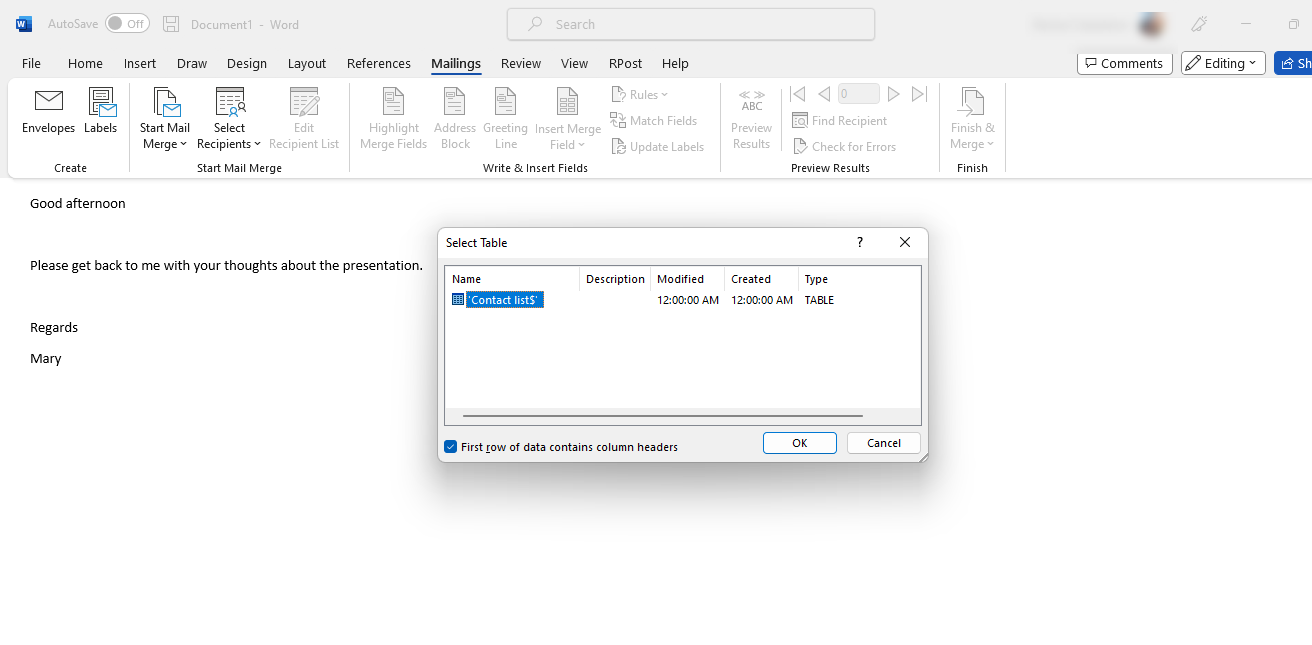Switch to the References tab
This screenshot has width=1312, height=645.
pos(378,63)
